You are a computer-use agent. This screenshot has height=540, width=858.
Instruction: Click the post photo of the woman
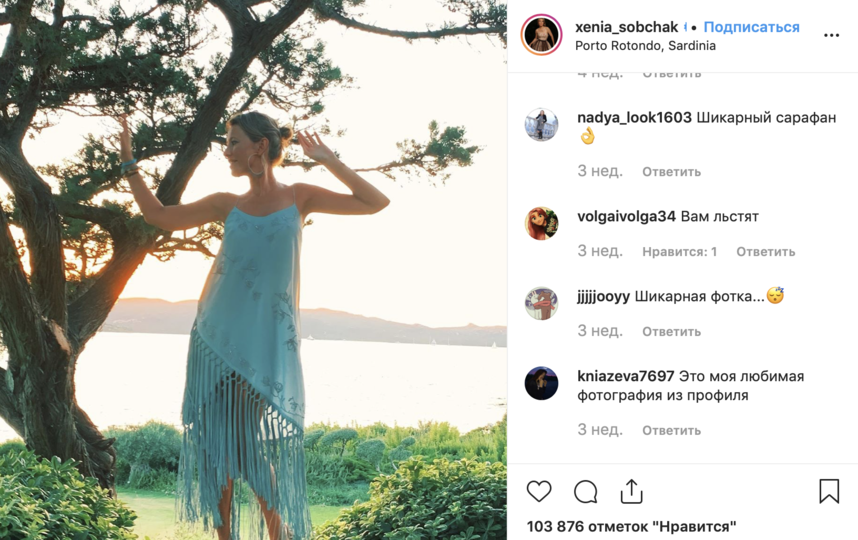coord(253,270)
